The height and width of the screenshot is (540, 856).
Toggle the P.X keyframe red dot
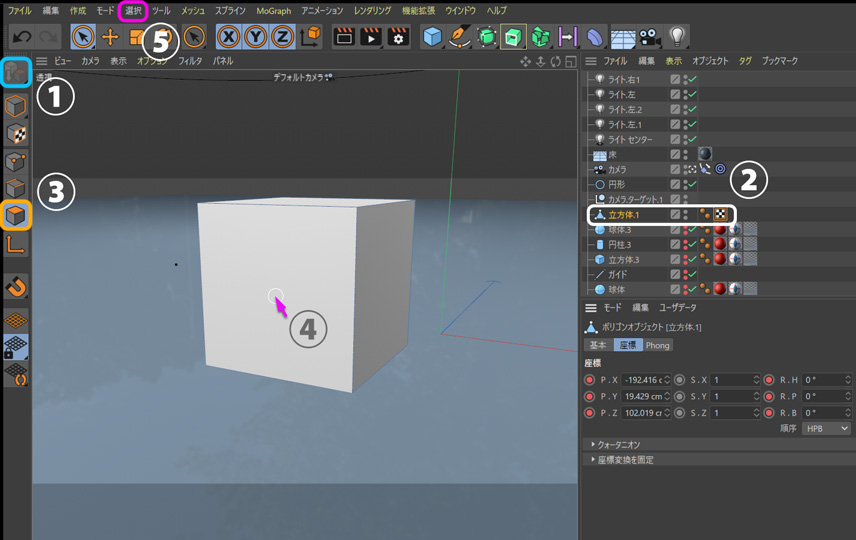click(590, 380)
